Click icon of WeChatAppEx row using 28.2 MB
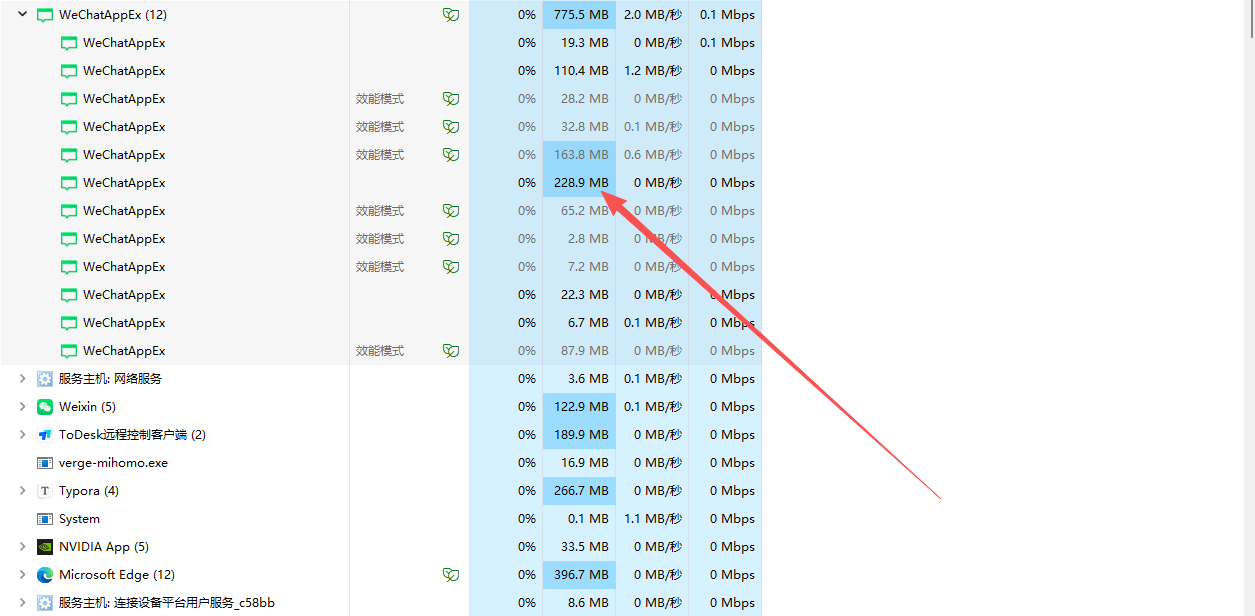 69,99
